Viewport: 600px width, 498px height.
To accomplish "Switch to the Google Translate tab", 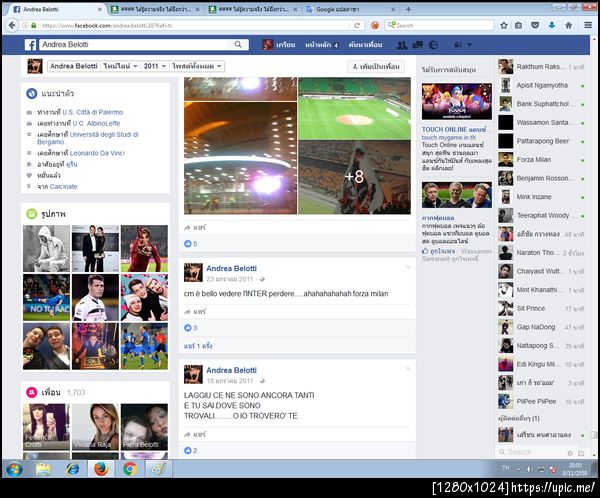I will (351, 9).
